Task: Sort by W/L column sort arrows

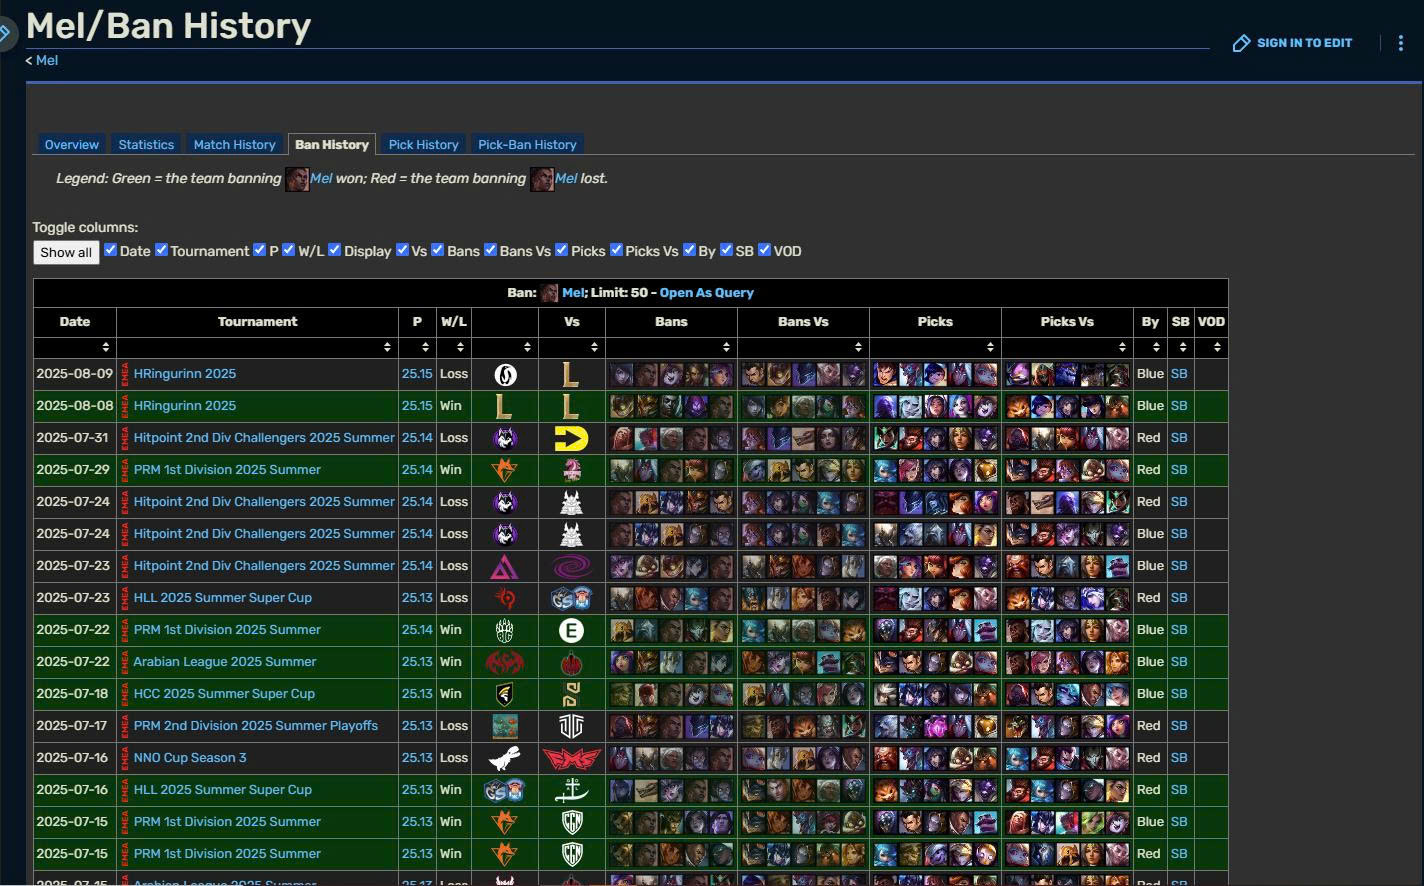Action: point(460,347)
